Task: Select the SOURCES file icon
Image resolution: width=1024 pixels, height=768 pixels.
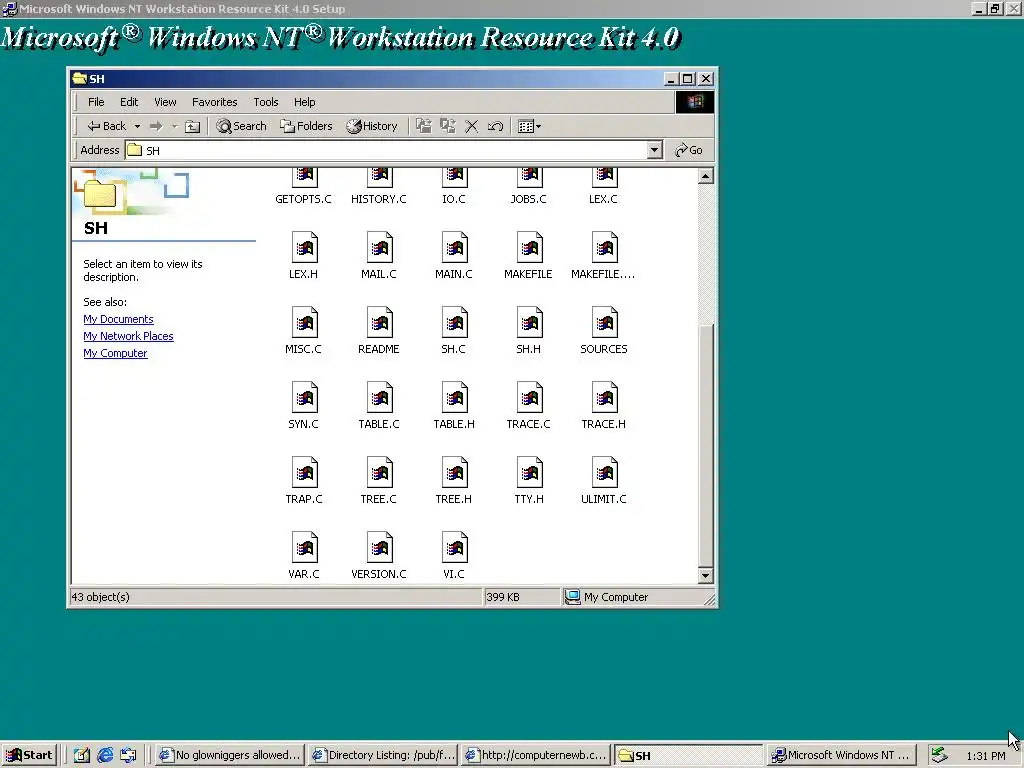Action: [x=603, y=331]
